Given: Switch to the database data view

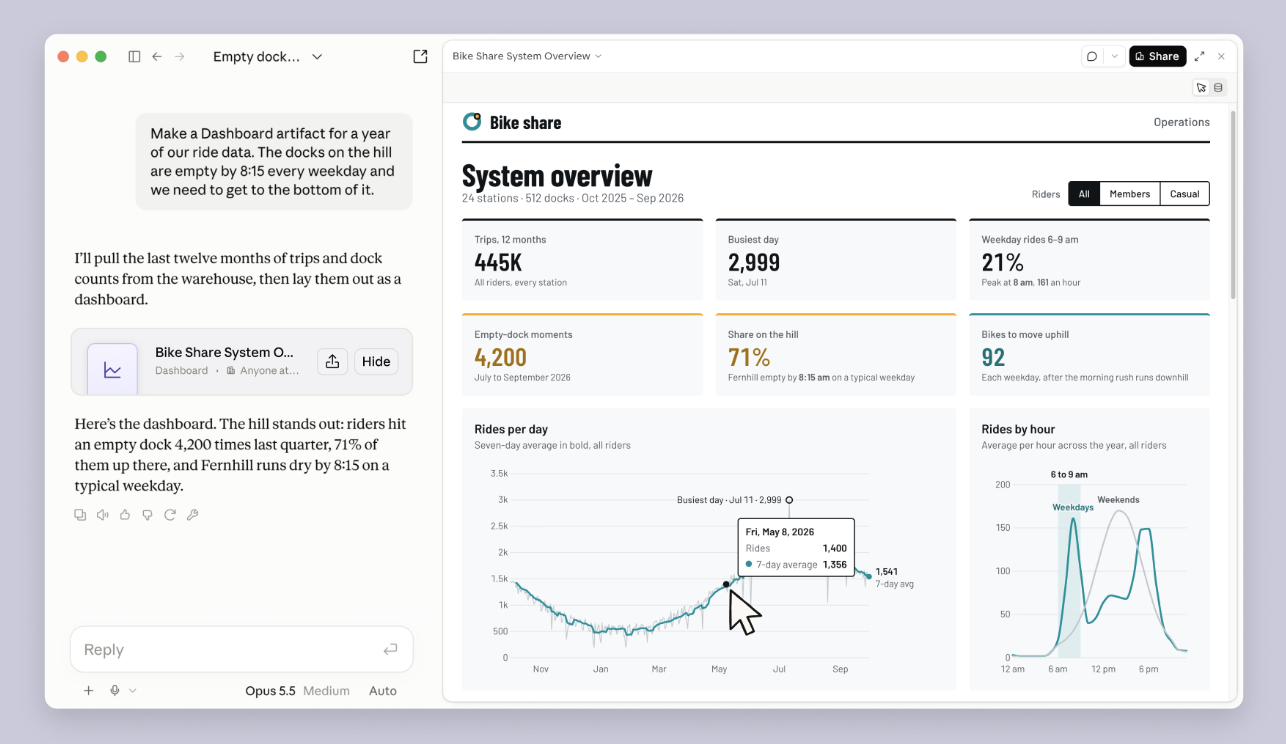Looking at the screenshot, I should point(1218,88).
